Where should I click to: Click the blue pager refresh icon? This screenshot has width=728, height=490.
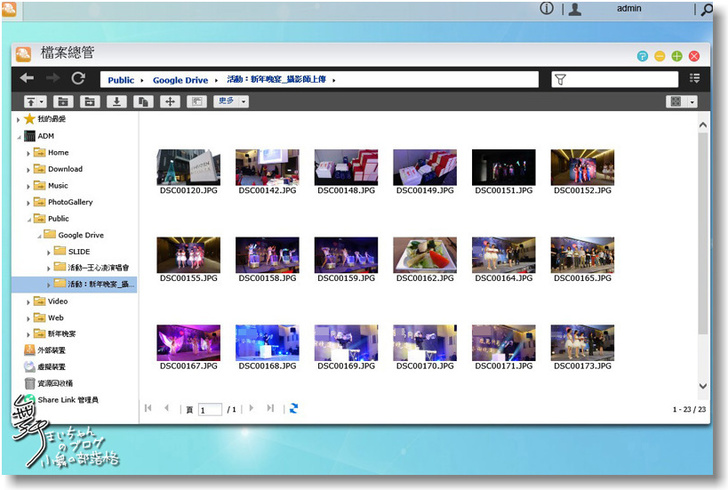pyautogui.click(x=293, y=408)
